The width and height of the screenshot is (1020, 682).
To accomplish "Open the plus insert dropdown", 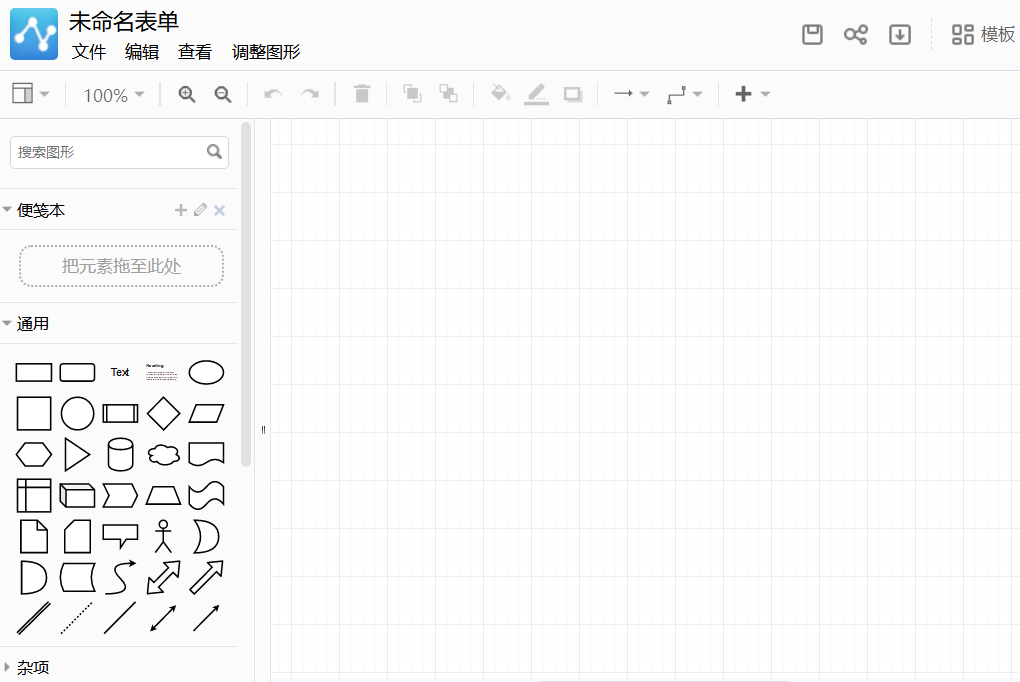I will [x=752, y=94].
